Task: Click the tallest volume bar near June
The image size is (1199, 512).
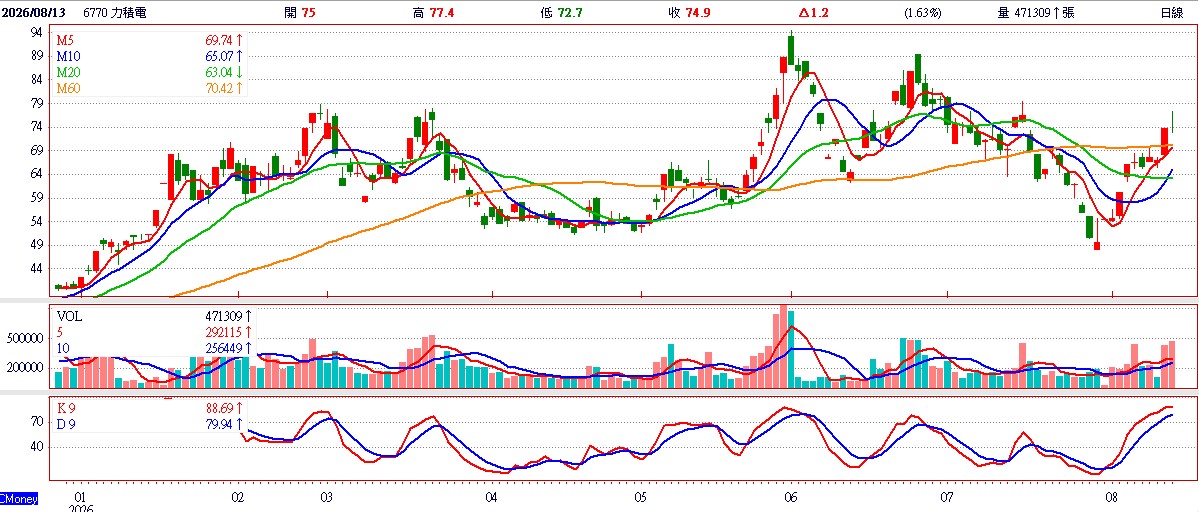Action: coord(783,346)
